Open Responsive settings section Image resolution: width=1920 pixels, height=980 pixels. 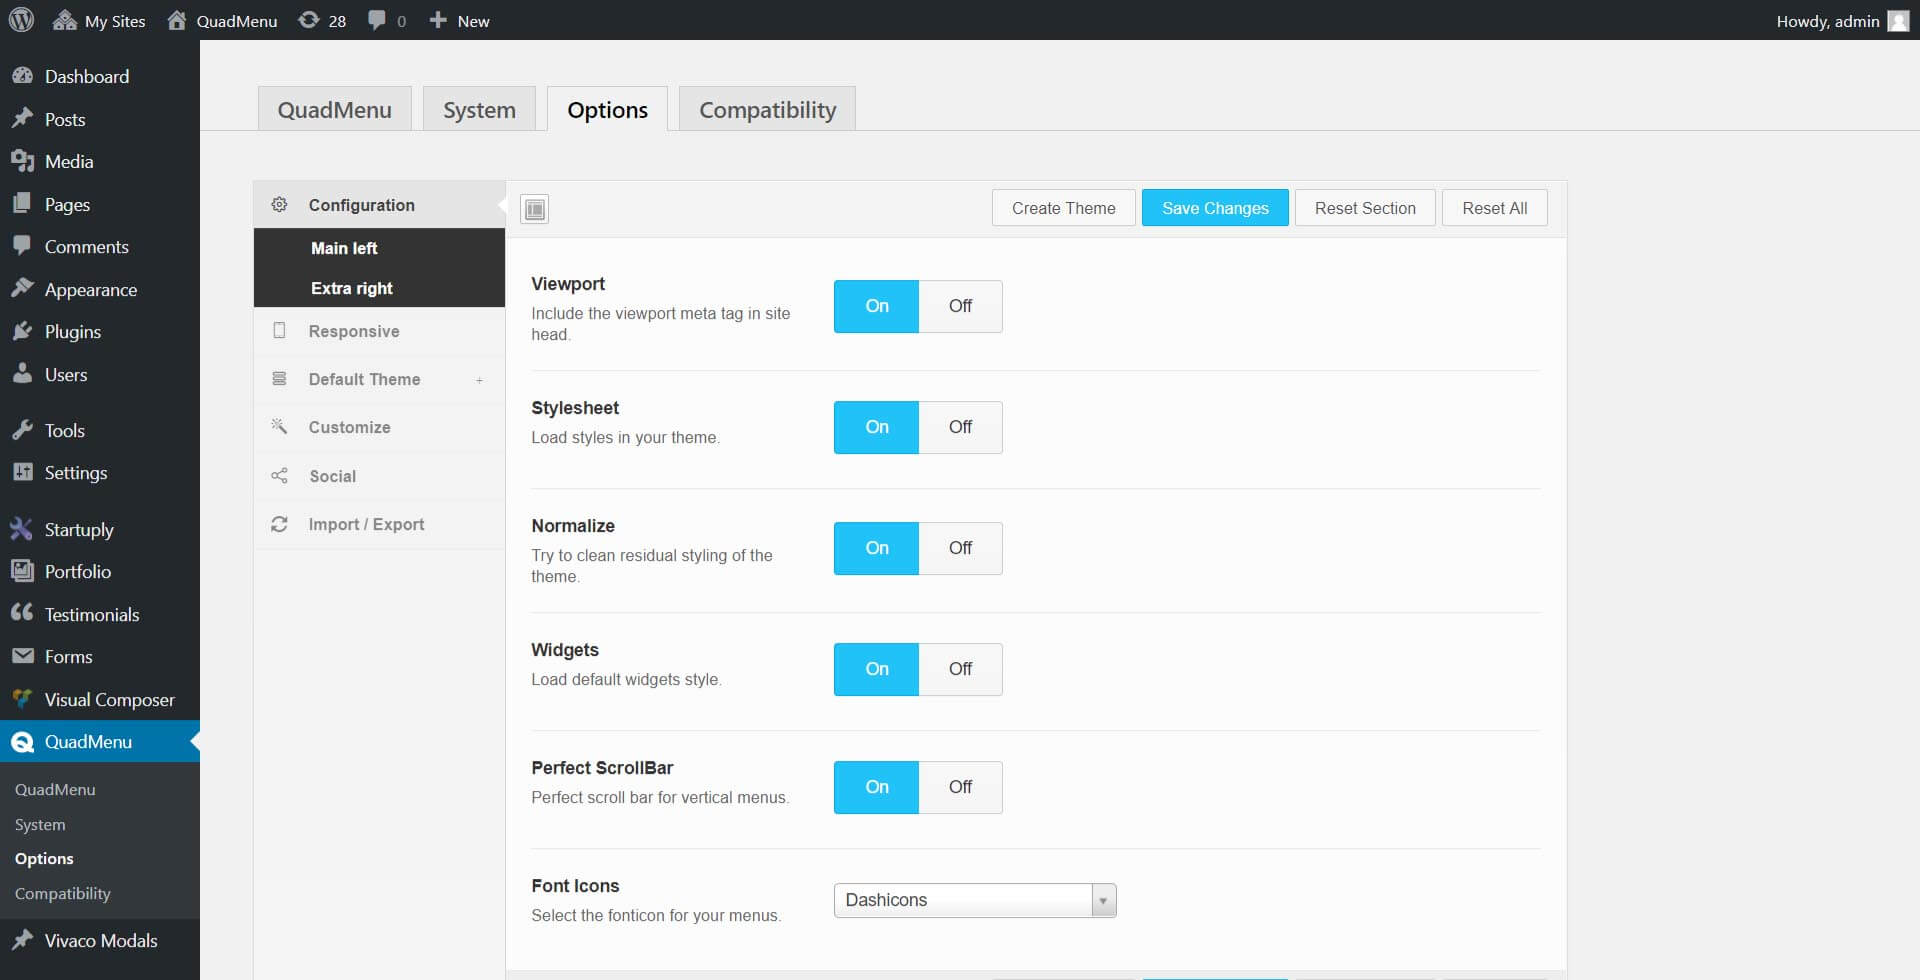pyautogui.click(x=379, y=331)
